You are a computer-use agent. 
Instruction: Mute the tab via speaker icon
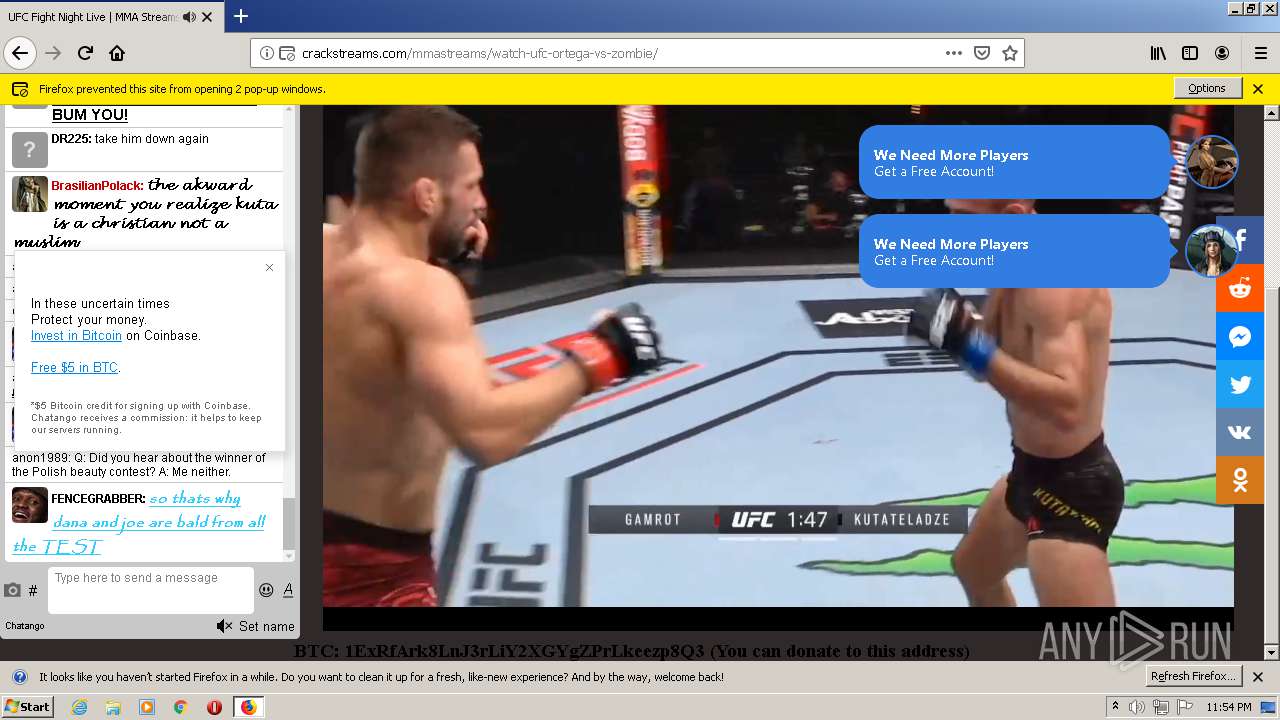[x=190, y=17]
